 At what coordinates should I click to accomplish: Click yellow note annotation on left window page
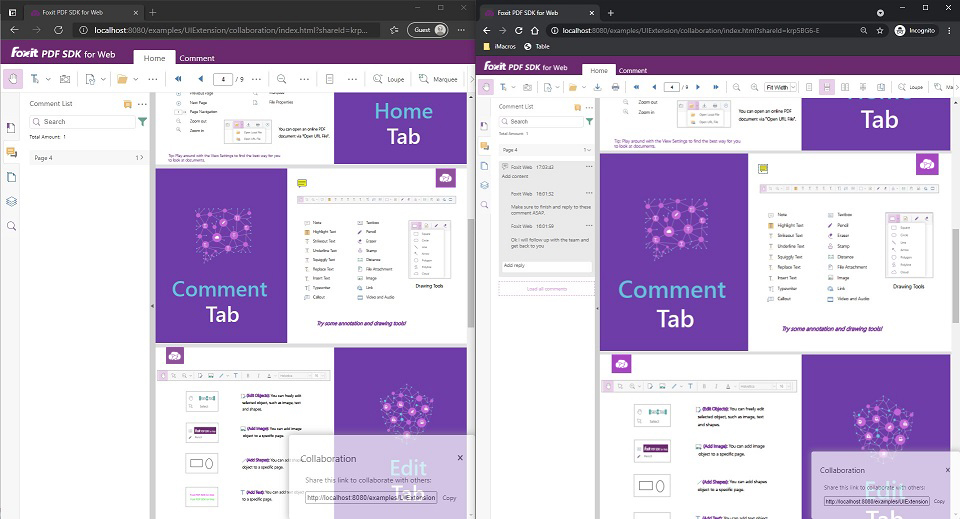pyautogui.click(x=302, y=183)
